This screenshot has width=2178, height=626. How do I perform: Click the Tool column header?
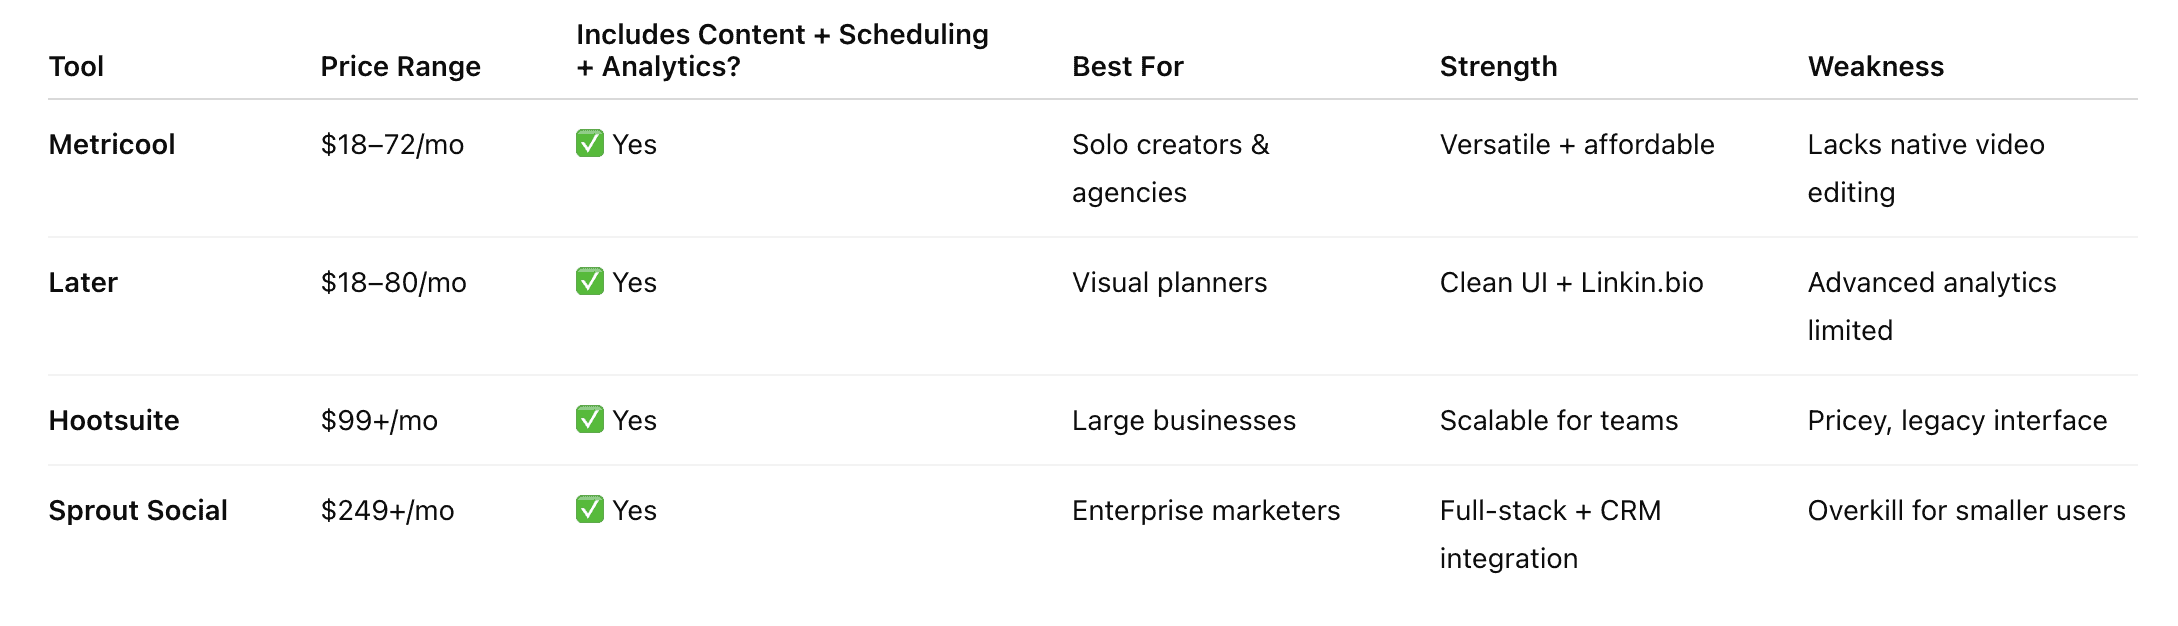(76, 66)
